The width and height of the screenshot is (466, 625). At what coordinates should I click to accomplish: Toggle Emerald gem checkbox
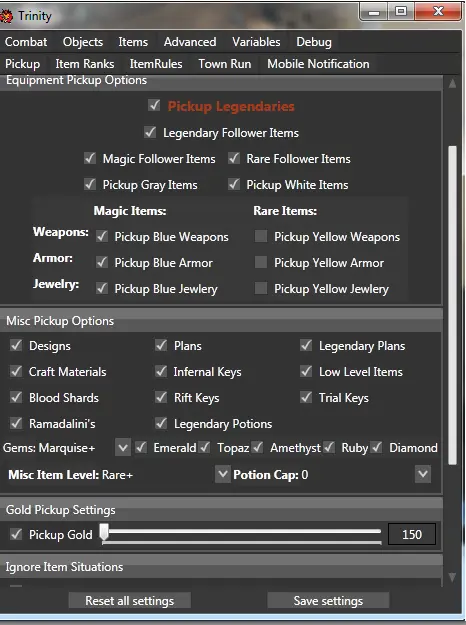pyautogui.click(x=141, y=448)
